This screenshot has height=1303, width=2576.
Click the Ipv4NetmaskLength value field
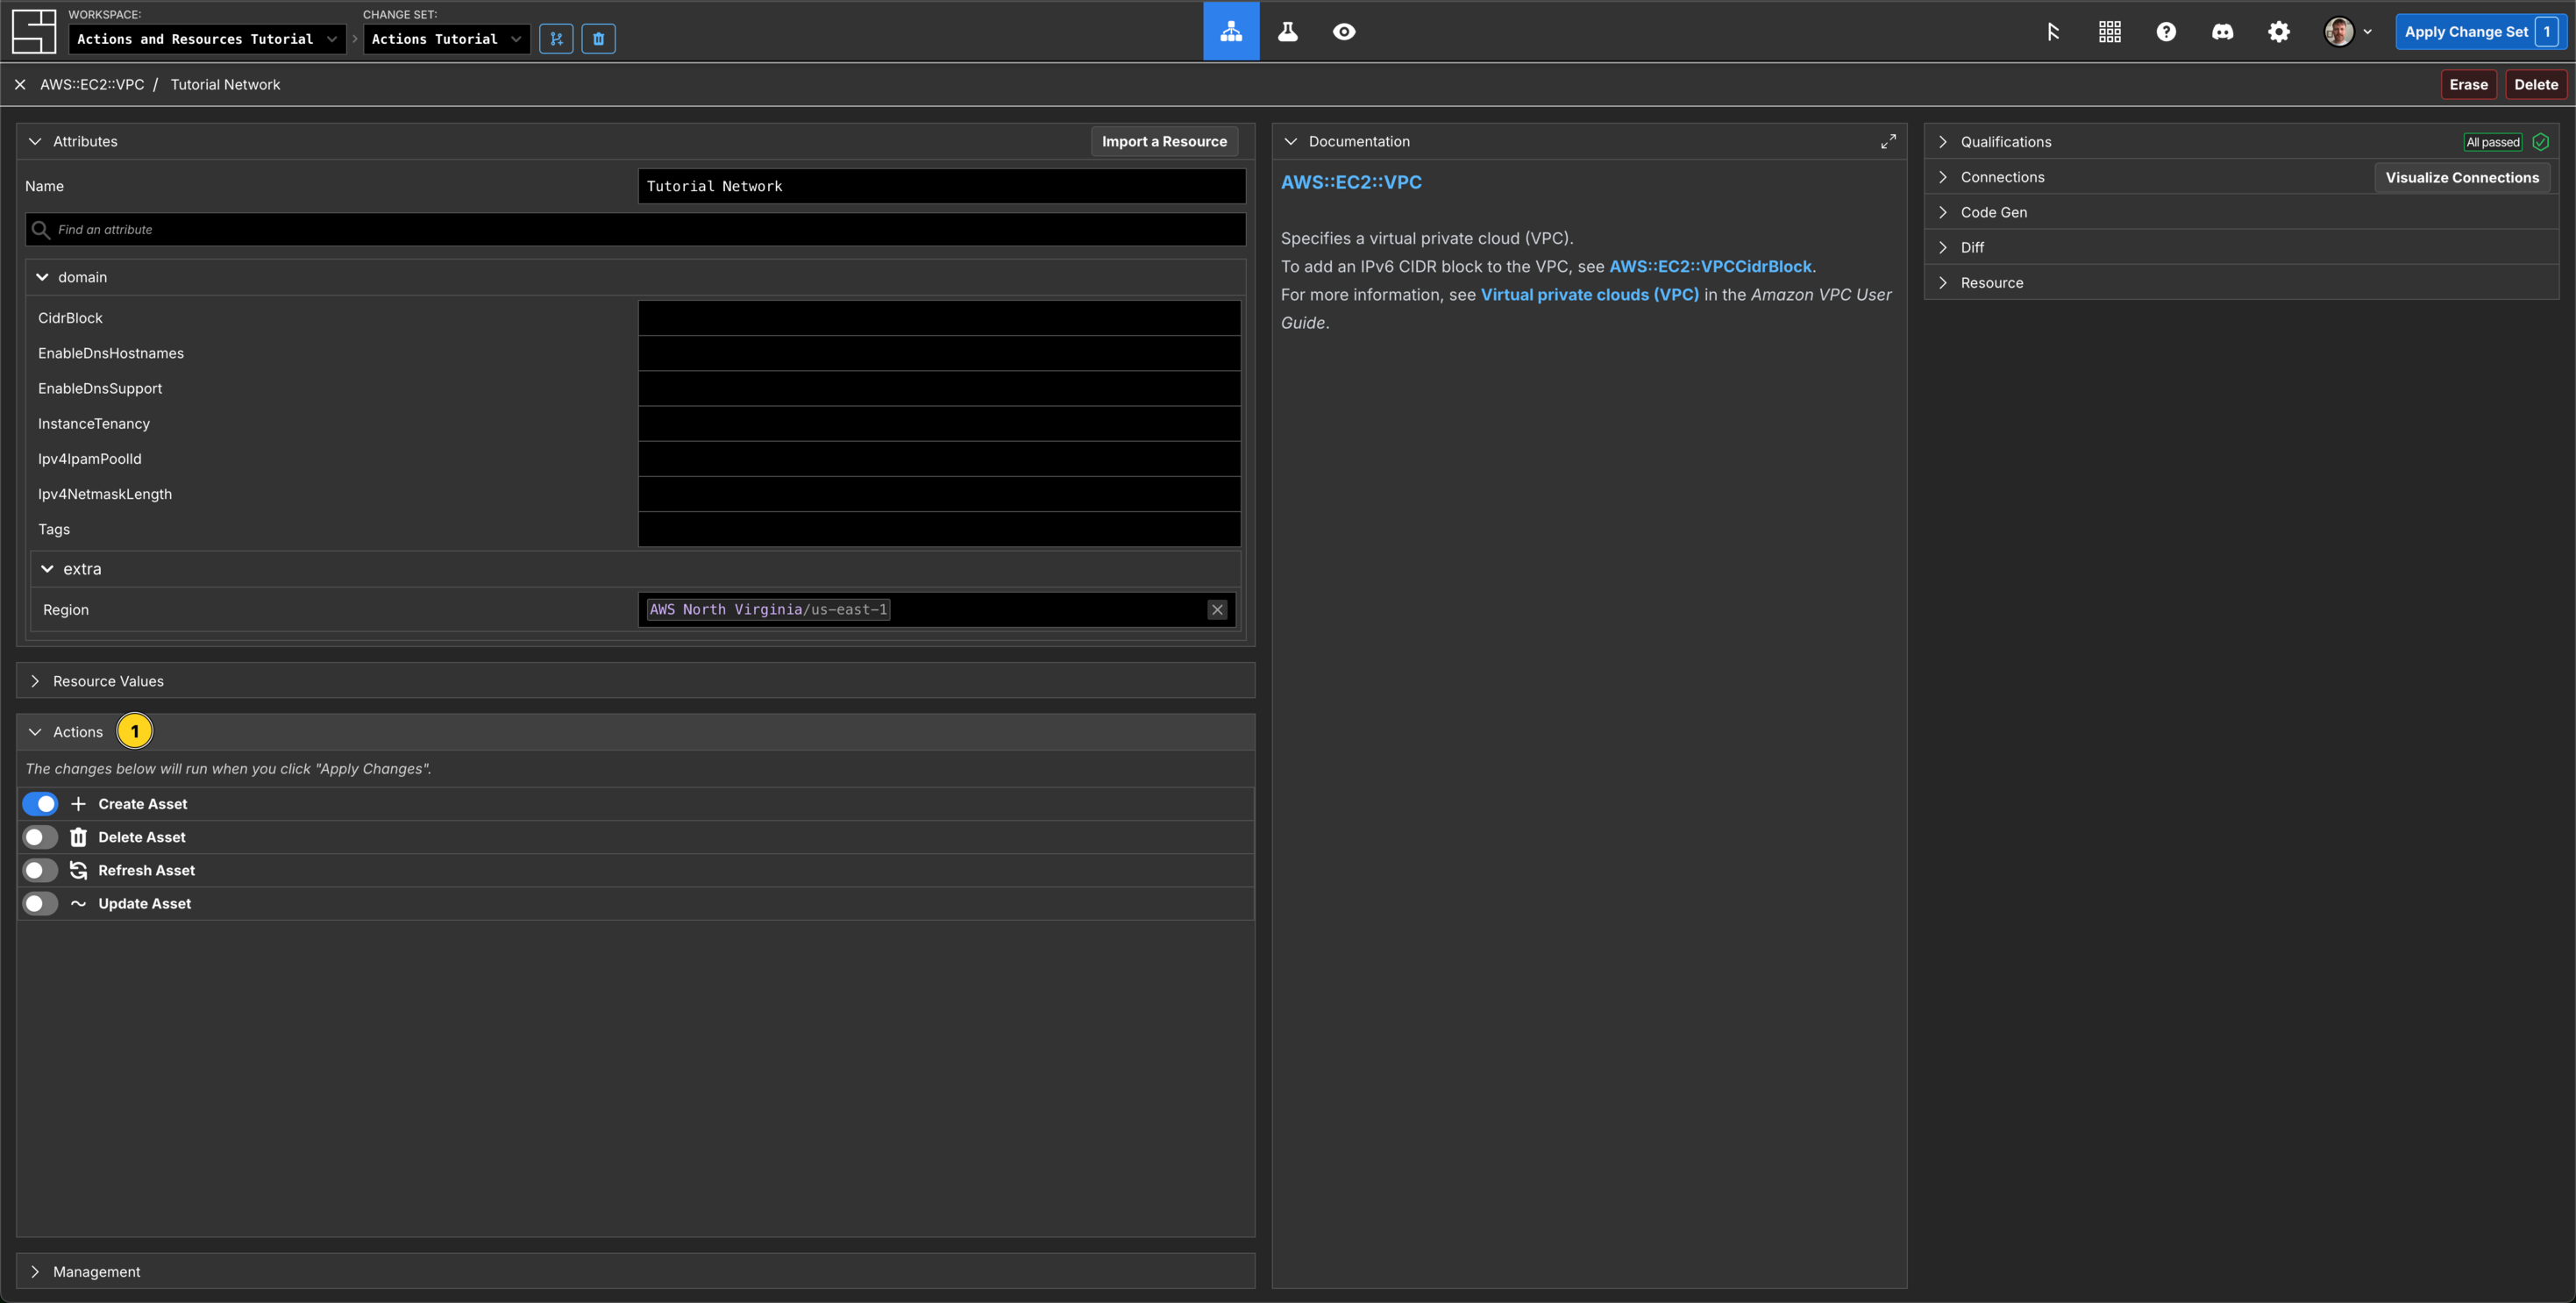939,494
